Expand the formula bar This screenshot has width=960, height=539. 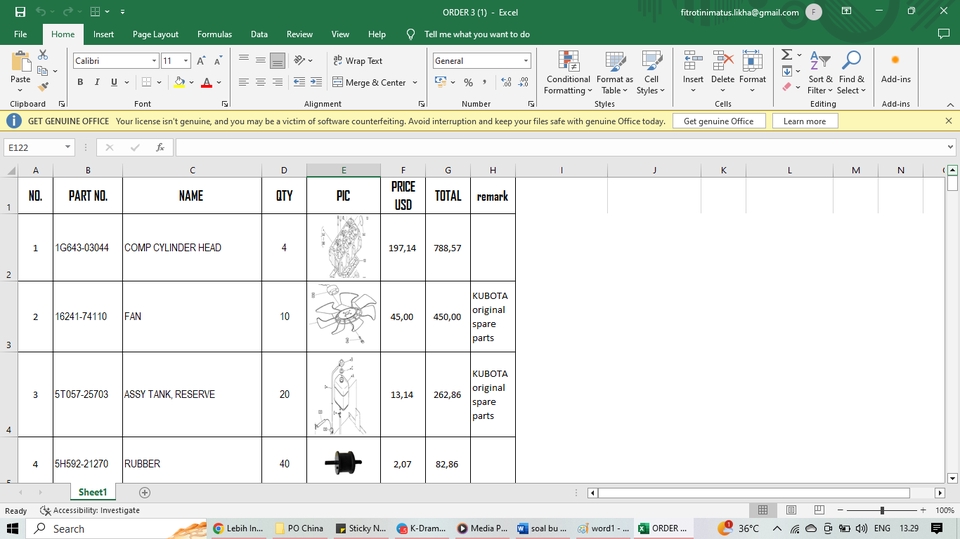[950, 147]
